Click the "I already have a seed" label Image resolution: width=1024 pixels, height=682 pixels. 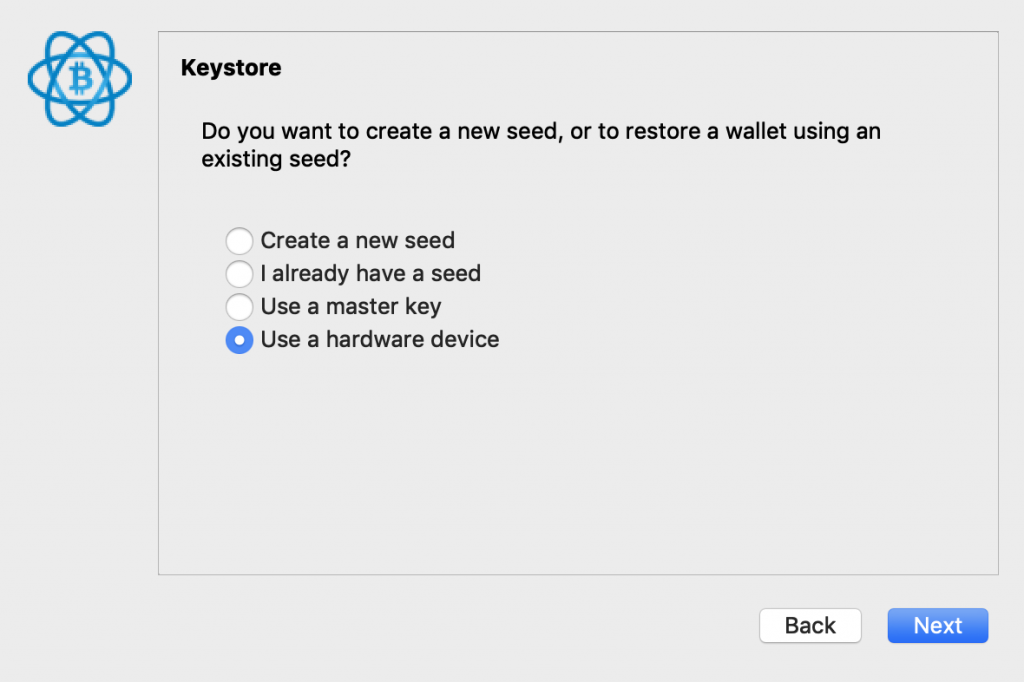(x=370, y=274)
